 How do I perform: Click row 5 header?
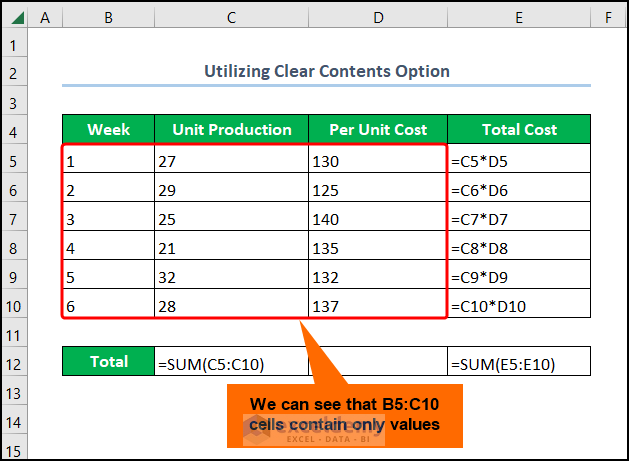click(14, 160)
